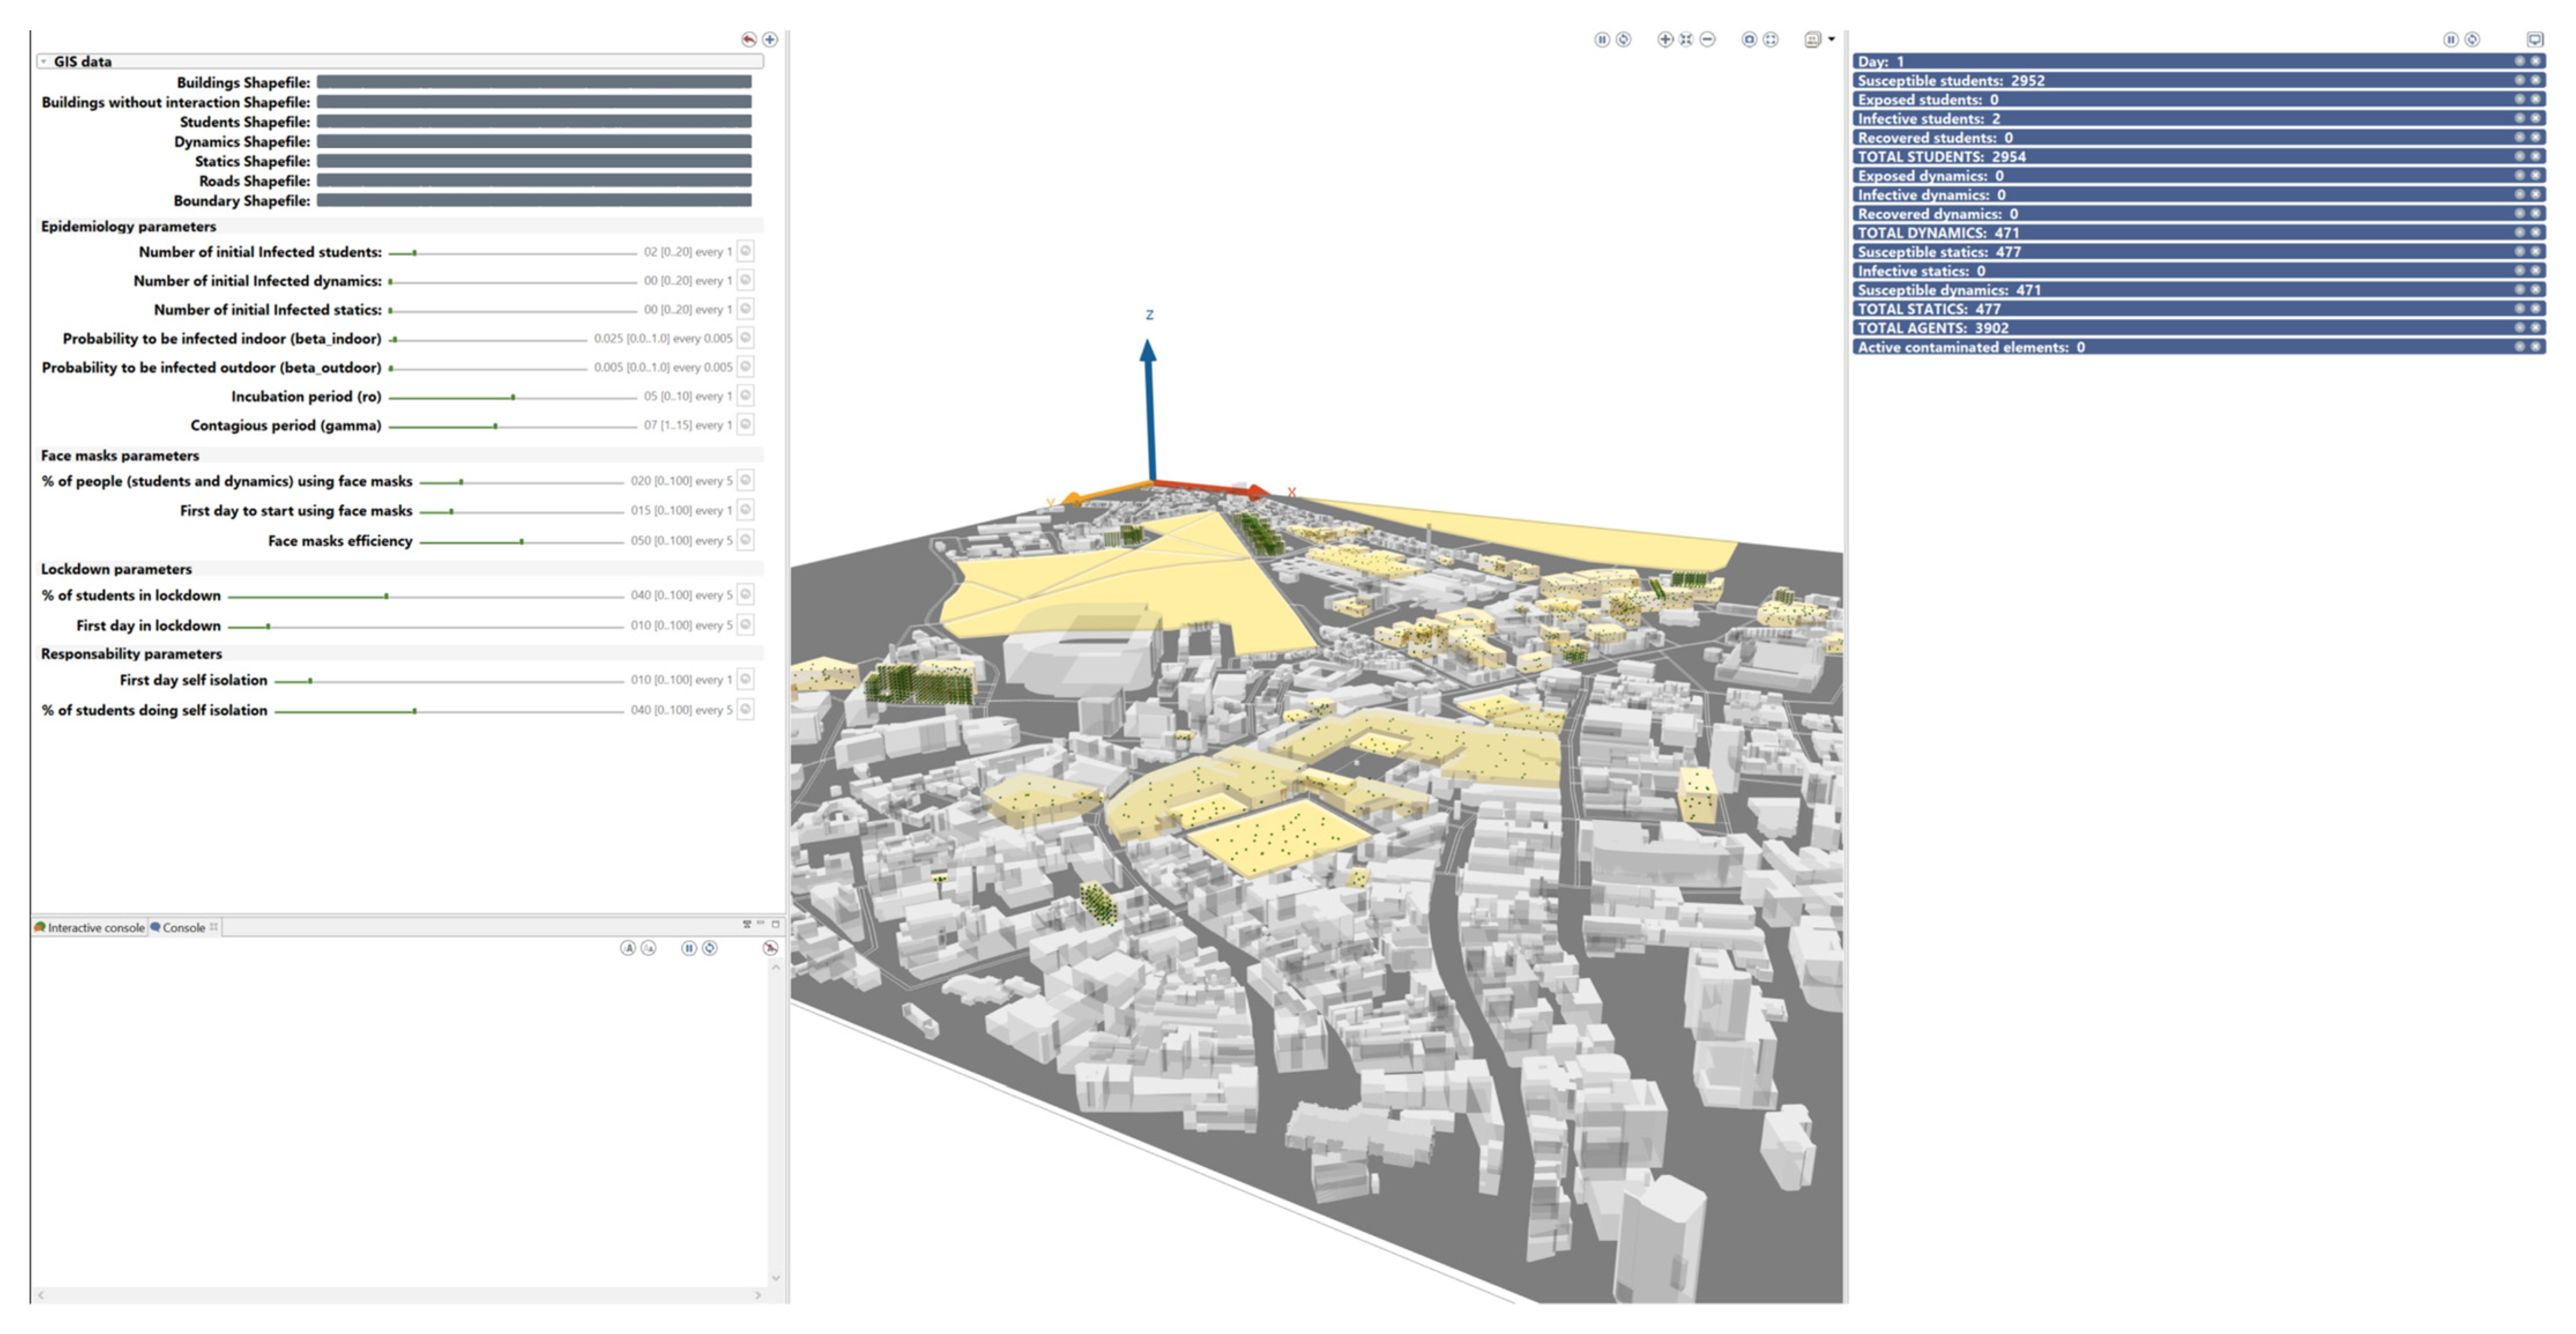Pause the Day monitor row
Screen dimensions: 2576x1334
(2519, 61)
